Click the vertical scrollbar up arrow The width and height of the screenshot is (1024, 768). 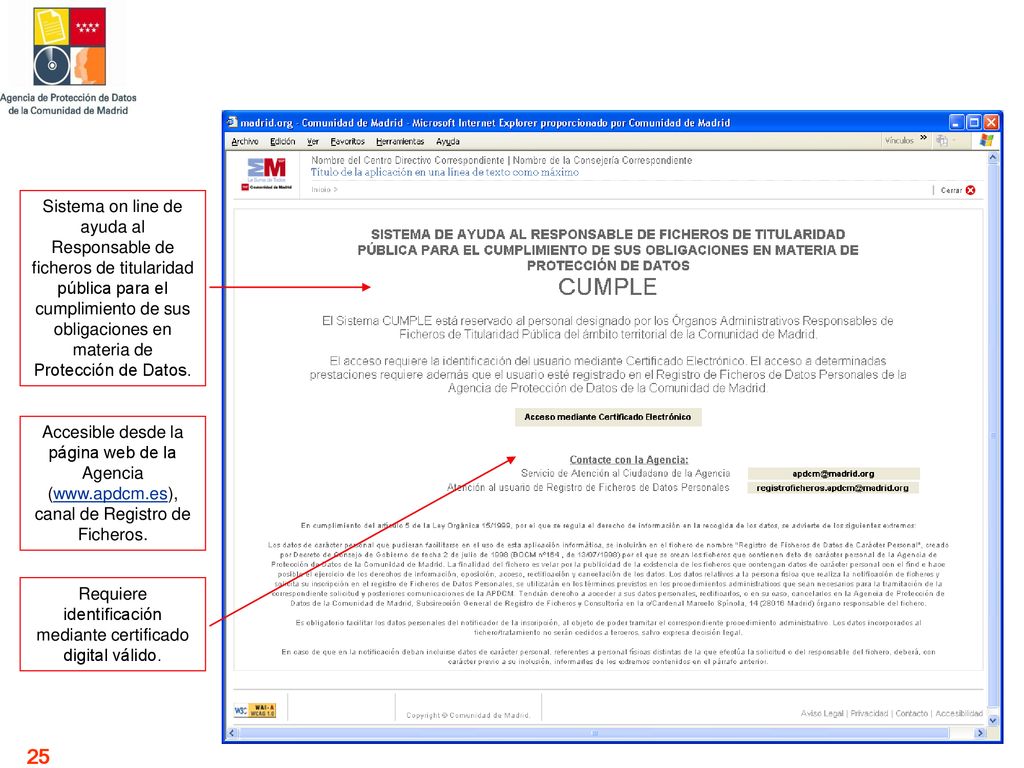(x=993, y=157)
